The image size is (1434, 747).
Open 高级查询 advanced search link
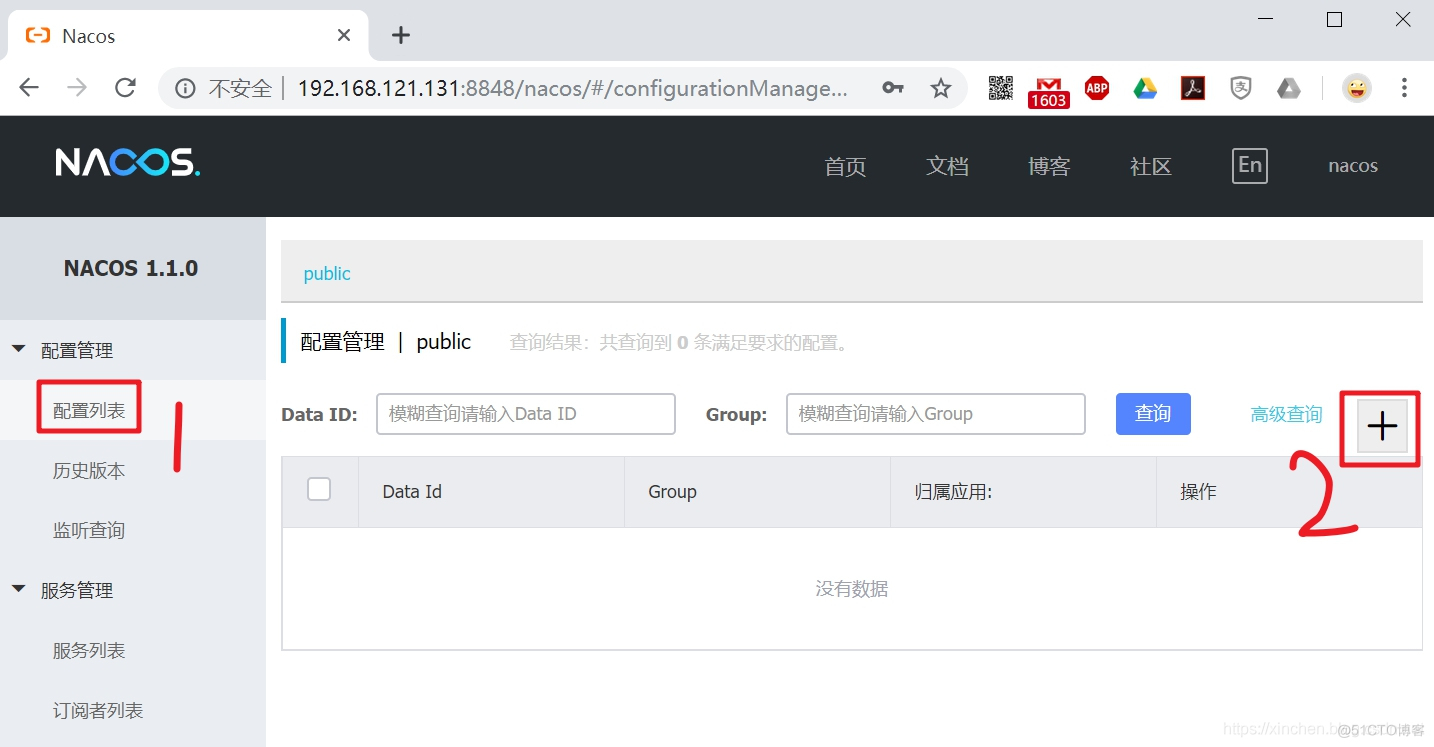(x=1286, y=414)
